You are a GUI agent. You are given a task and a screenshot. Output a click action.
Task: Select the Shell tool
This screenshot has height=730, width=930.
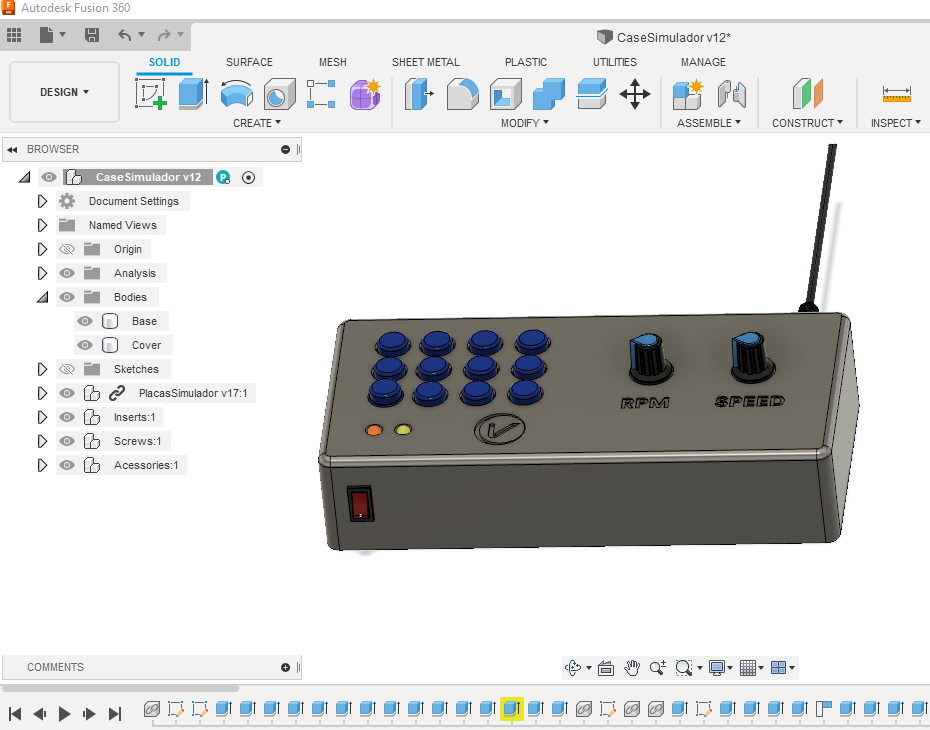(x=505, y=94)
